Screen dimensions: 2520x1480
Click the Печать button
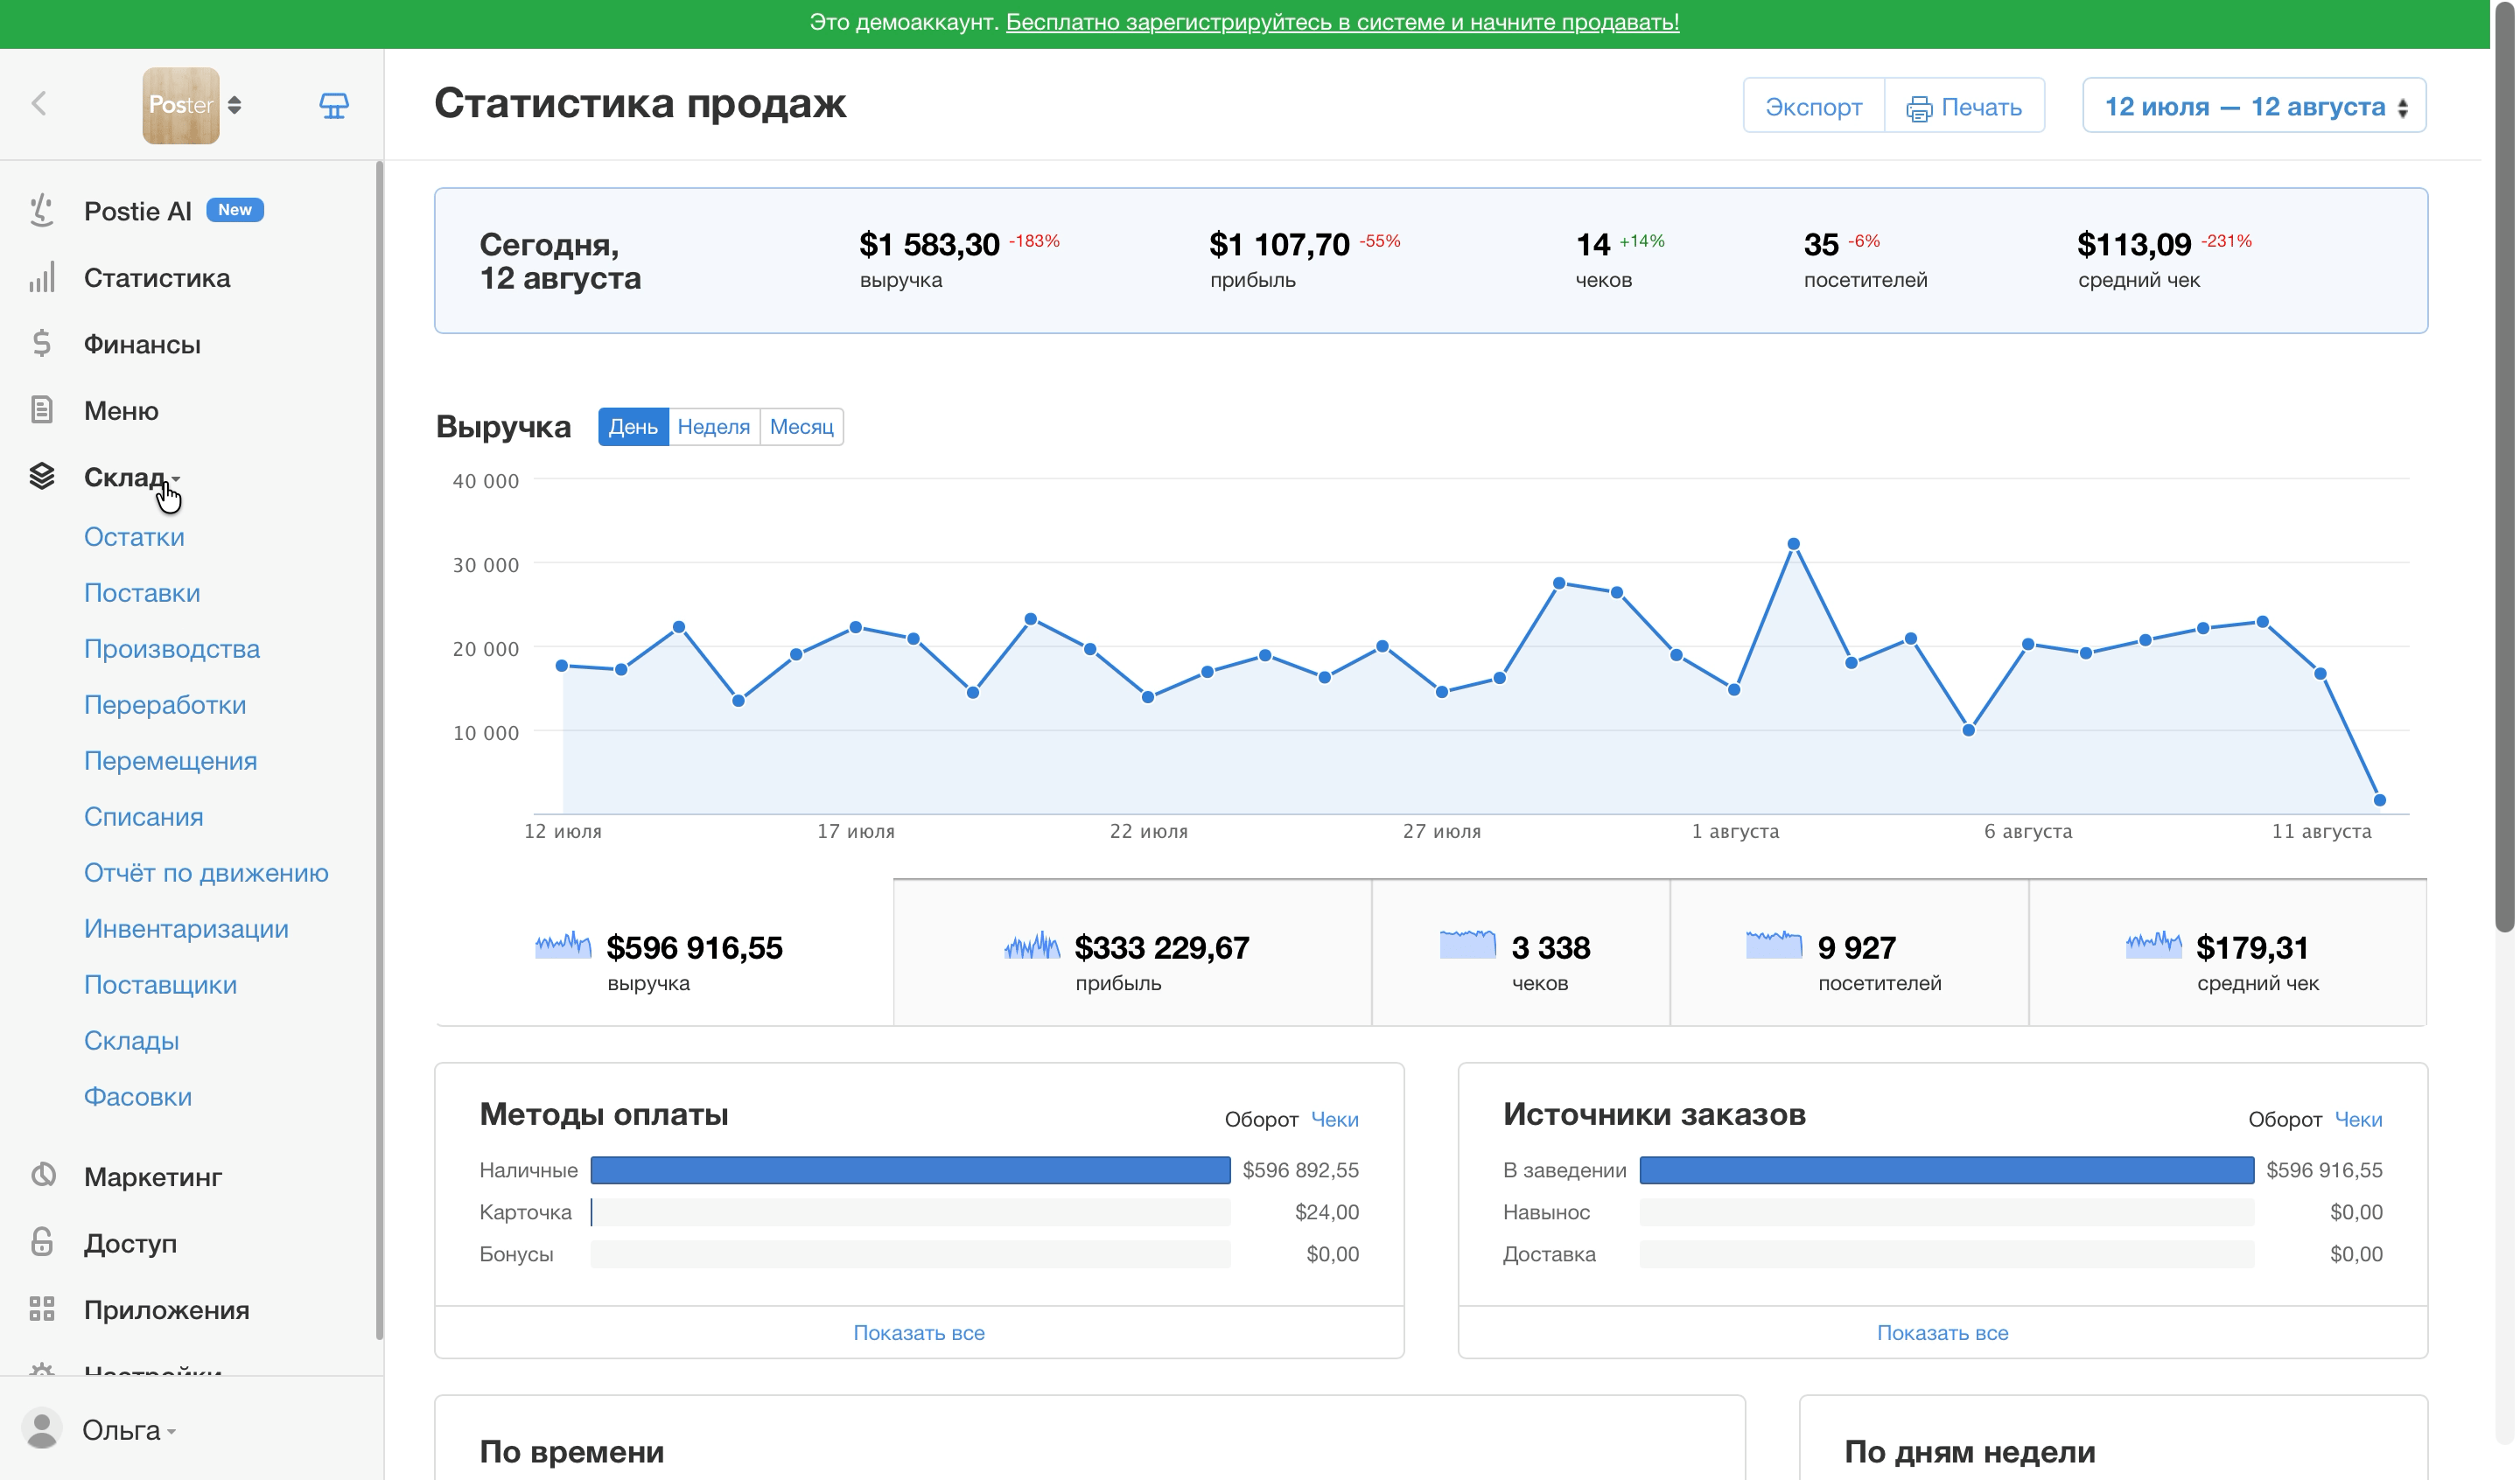[1965, 106]
